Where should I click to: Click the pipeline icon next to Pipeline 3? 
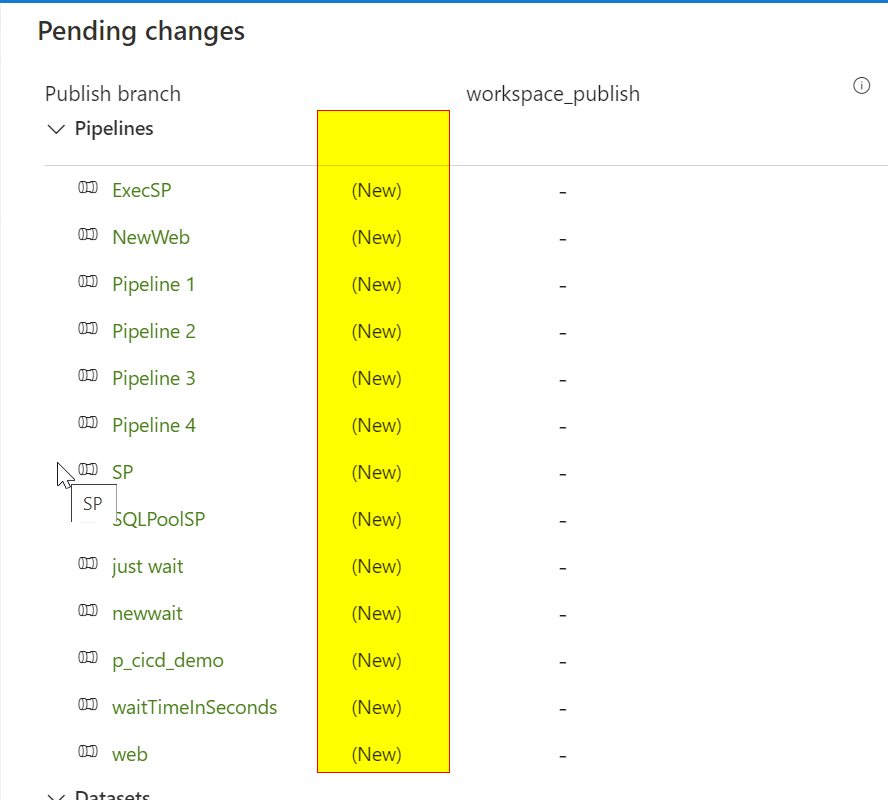coord(88,377)
